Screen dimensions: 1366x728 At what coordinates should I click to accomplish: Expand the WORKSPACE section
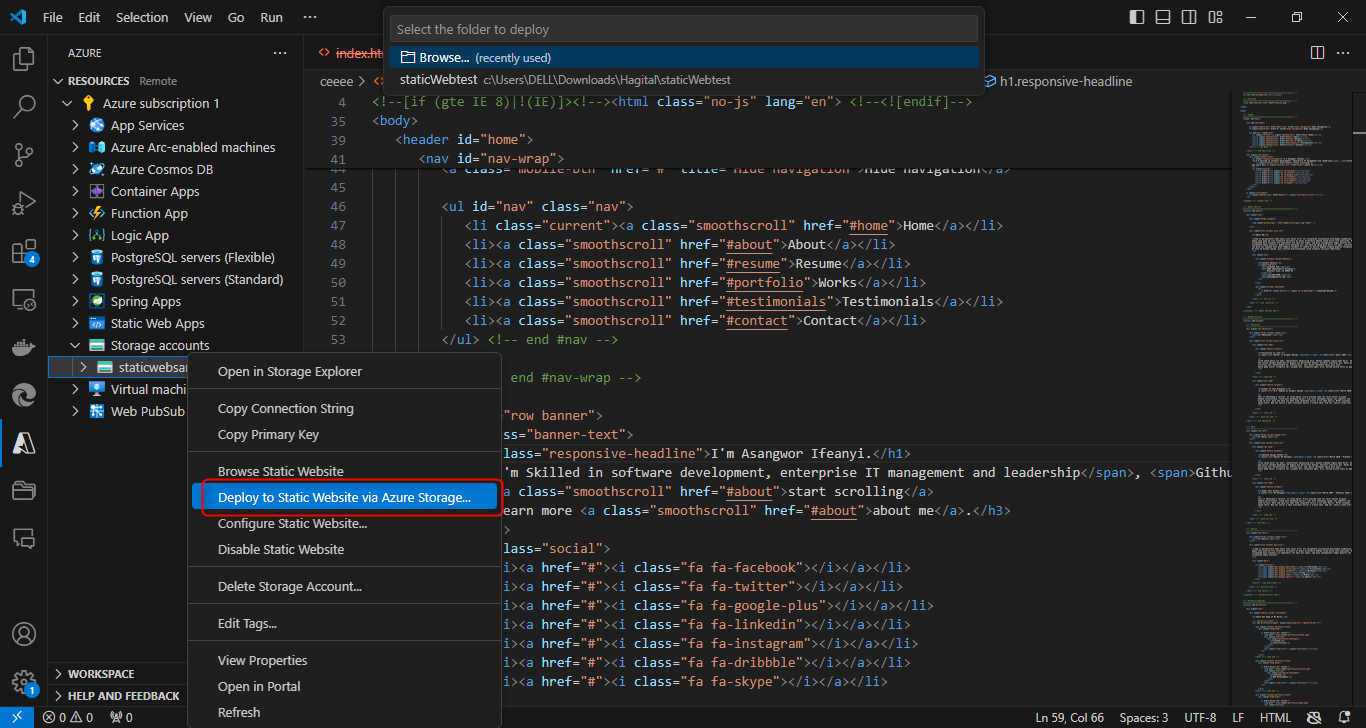coord(101,674)
